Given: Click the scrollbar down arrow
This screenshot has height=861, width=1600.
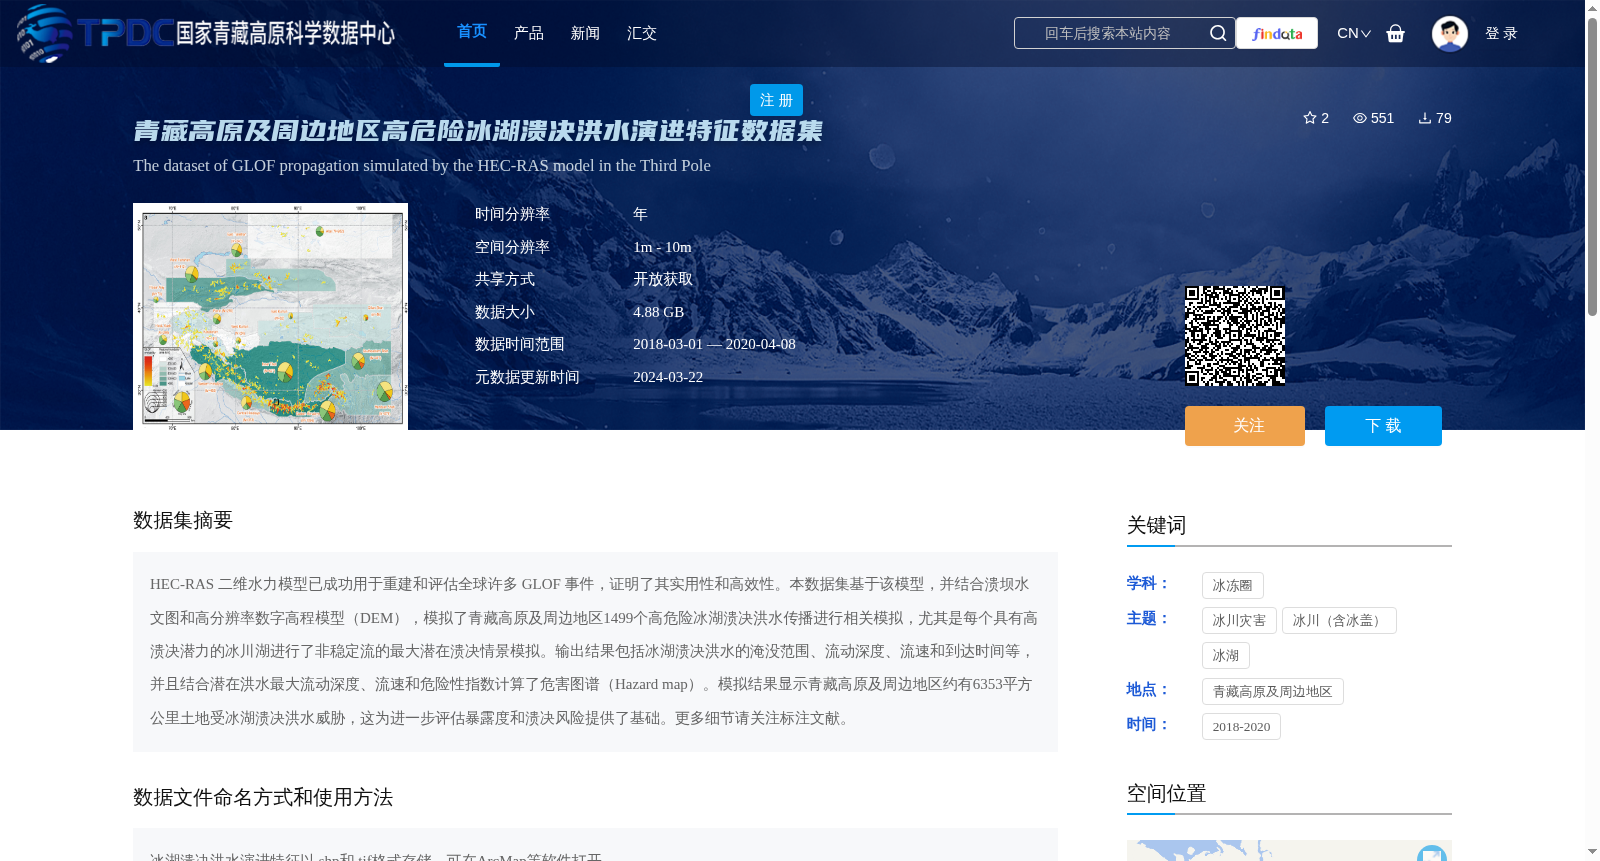Looking at the screenshot, I should [x=1592, y=852].
